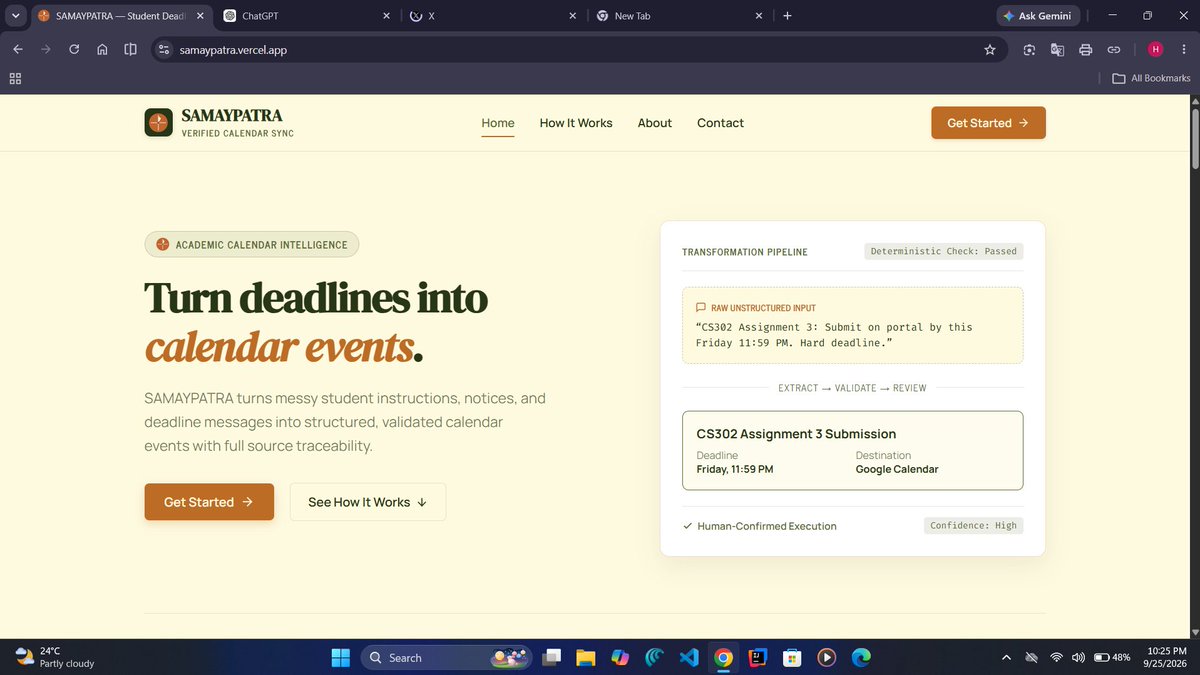Open the site information icon in address bar

pos(165,49)
